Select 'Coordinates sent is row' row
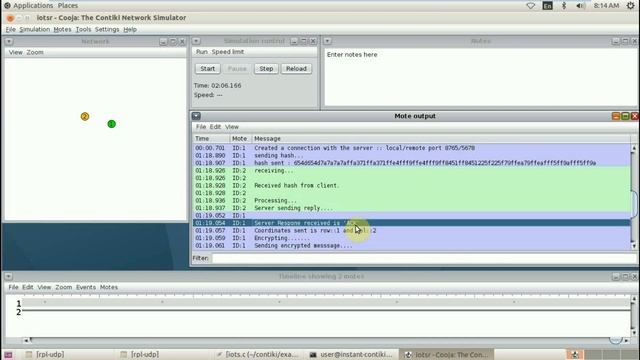Viewport: 640px width, 360px height. click(411, 231)
